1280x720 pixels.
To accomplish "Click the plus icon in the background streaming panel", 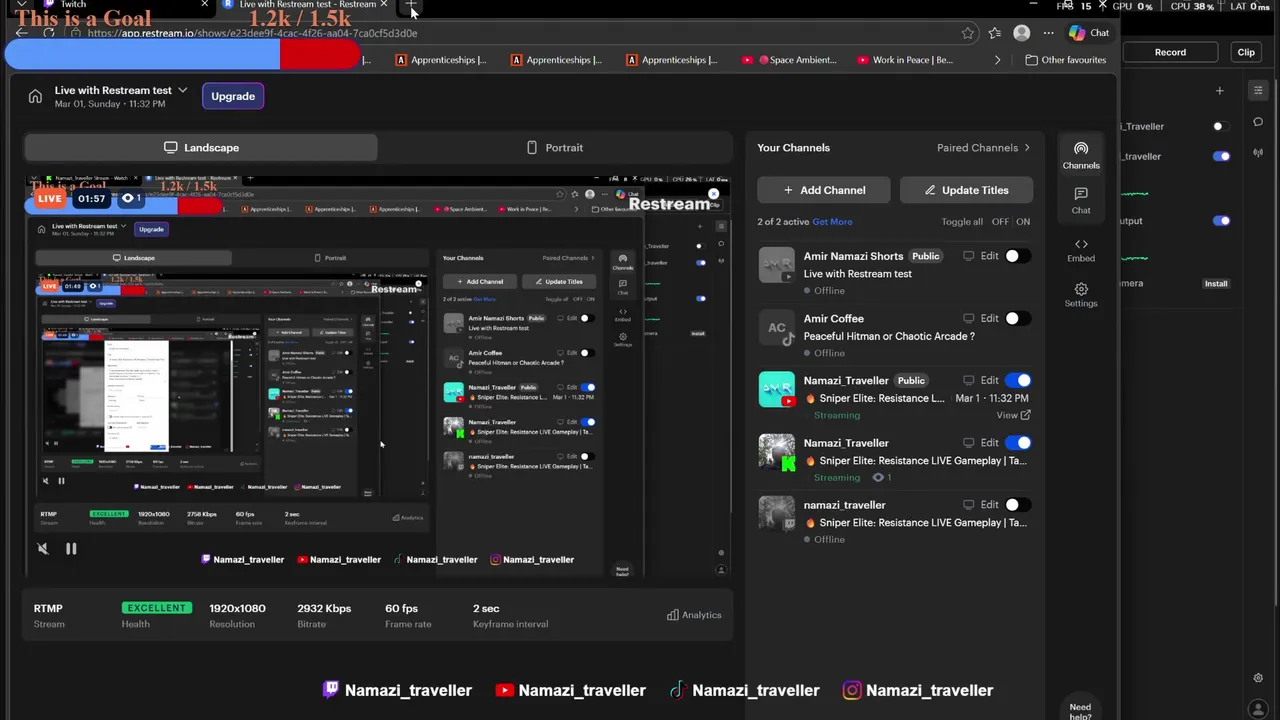I will click(1219, 91).
